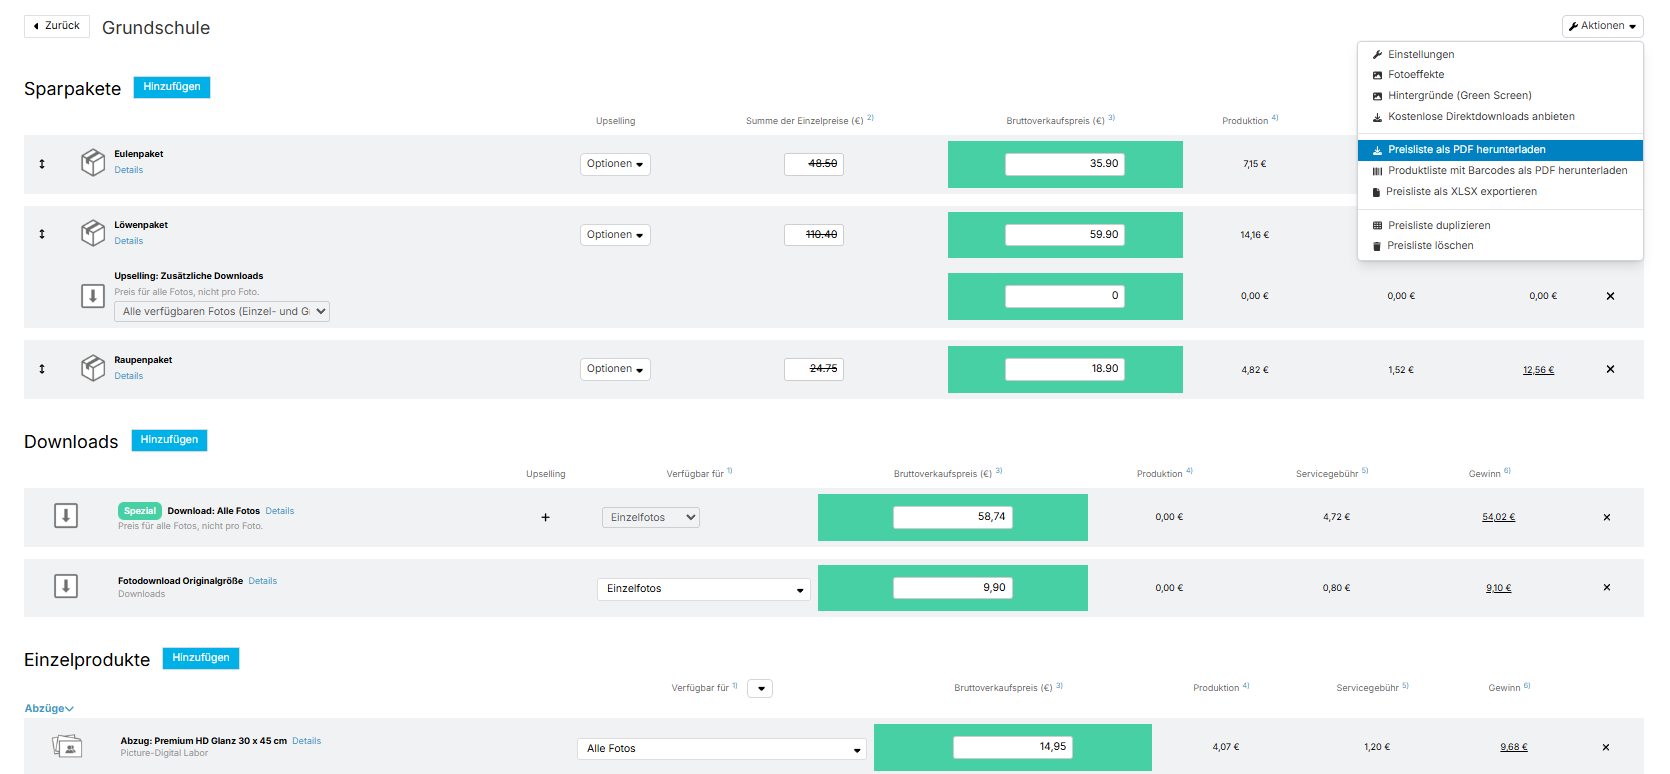Open Details link for Fotodownload Originalgröße
1670x774 pixels.
click(263, 581)
